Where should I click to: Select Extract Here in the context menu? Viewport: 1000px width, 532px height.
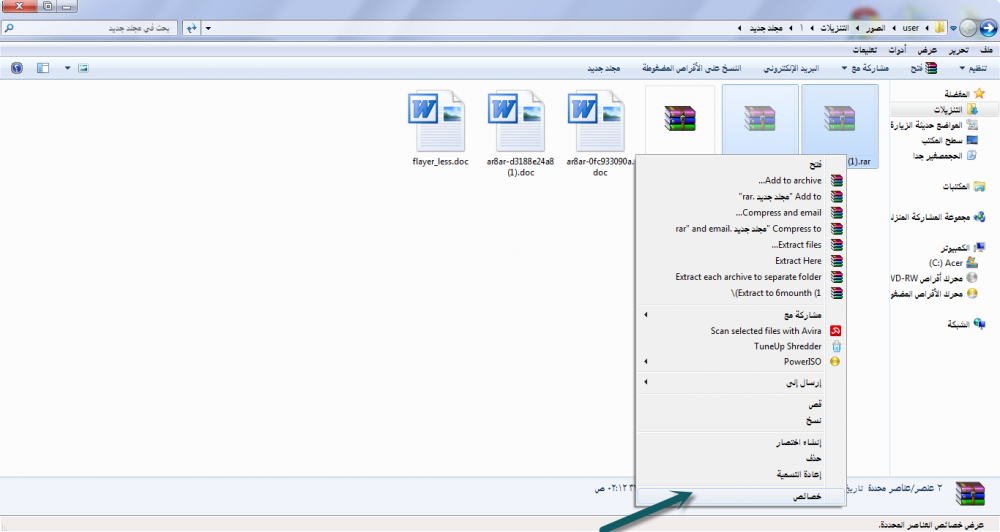[x=797, y=261]
